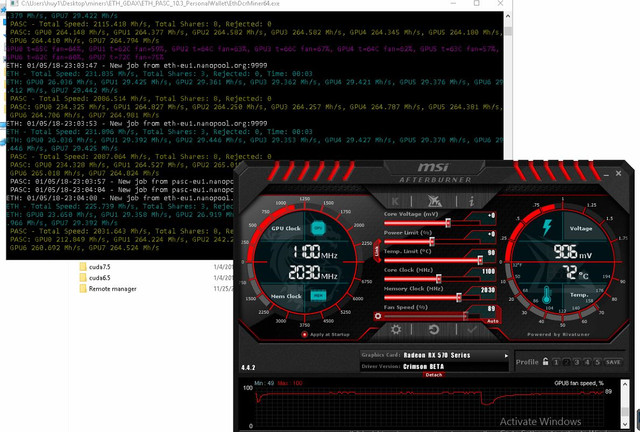Open Afterburner settings gear icon
The height and width of the screenshot is (432, 640).
[x=396, y=329]
